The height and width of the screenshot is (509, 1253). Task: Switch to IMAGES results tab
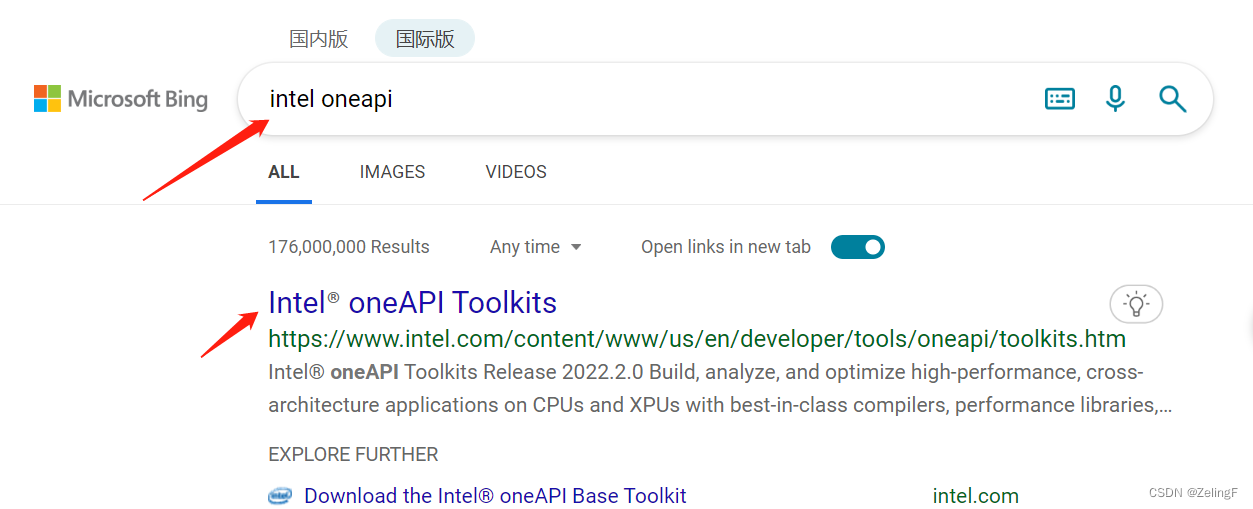coord(392,172)
